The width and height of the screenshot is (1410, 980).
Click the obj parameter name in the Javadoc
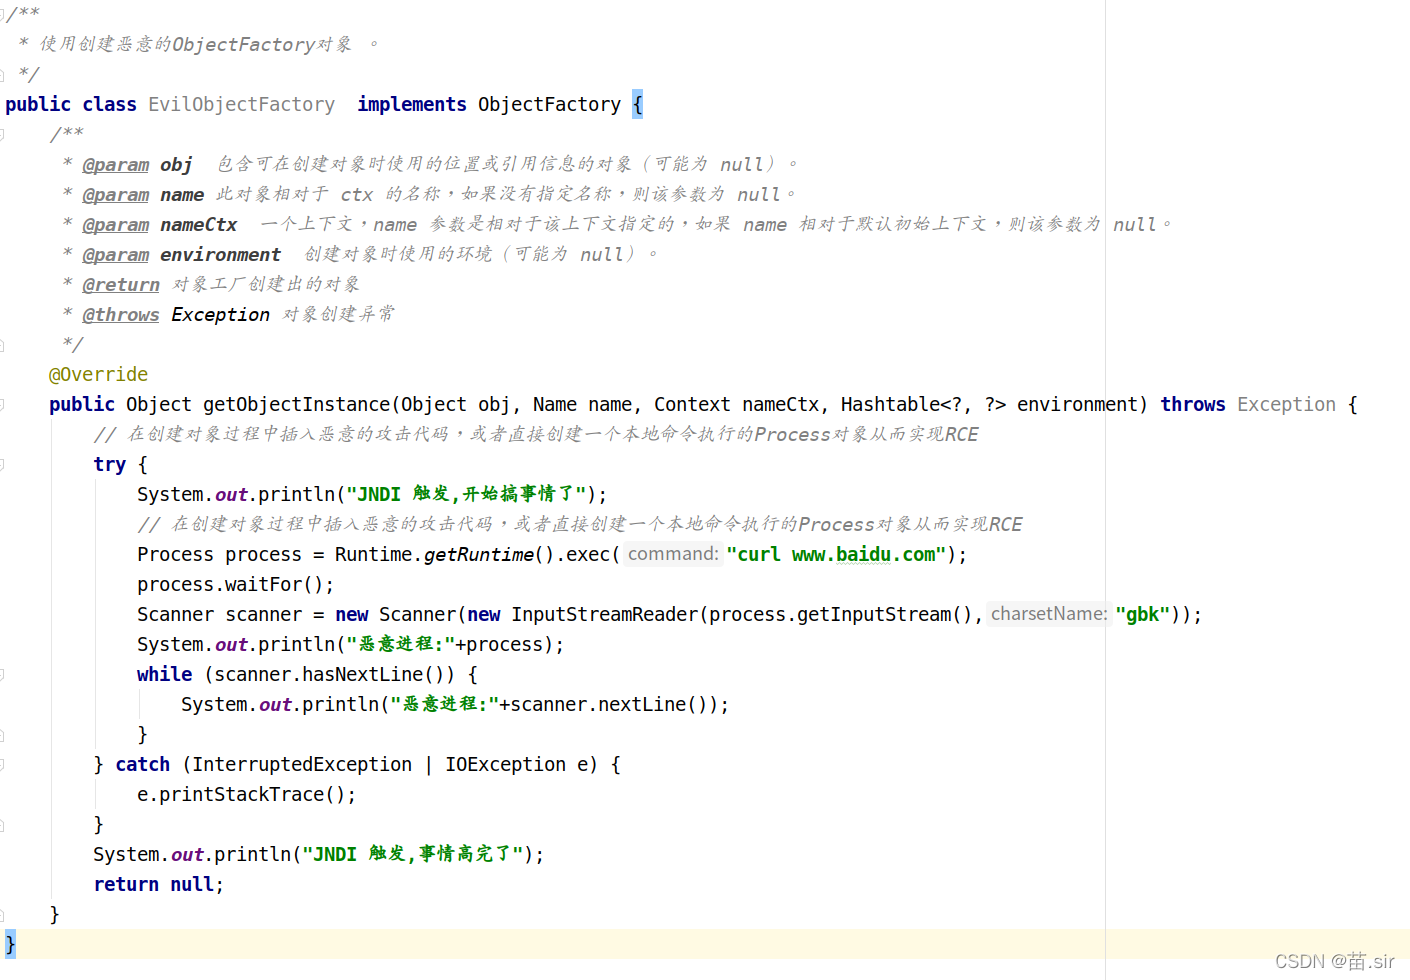click(176, 164)
